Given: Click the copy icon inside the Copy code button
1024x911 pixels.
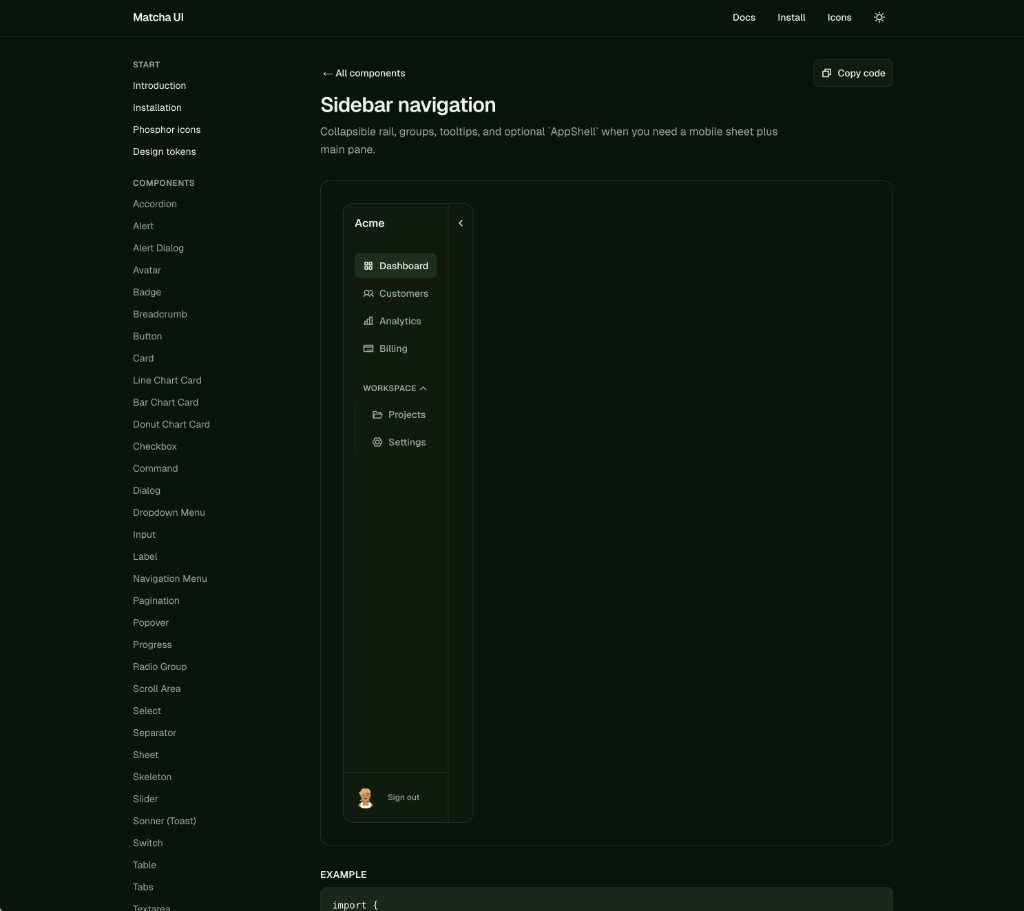Looking at the screenshot, I should pos(826,73).
